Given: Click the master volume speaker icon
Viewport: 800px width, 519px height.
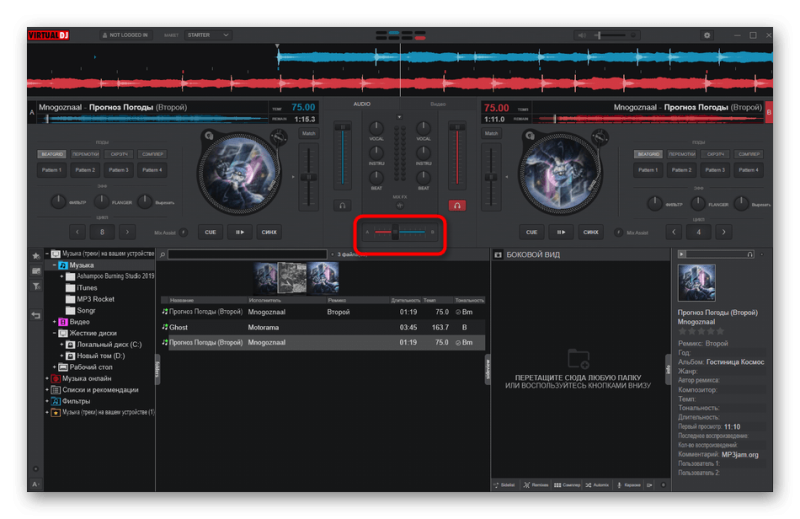Looking at the screenshot, I should tap(582, 35).
